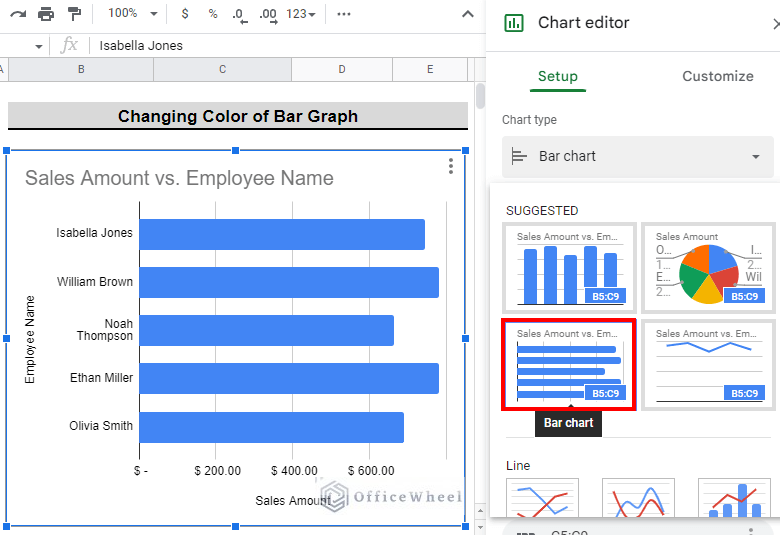Click the Isabella Jones bar in the chart
Viewport: 780px width, 535px height.
pyautogui.click(x=282, y=234)
